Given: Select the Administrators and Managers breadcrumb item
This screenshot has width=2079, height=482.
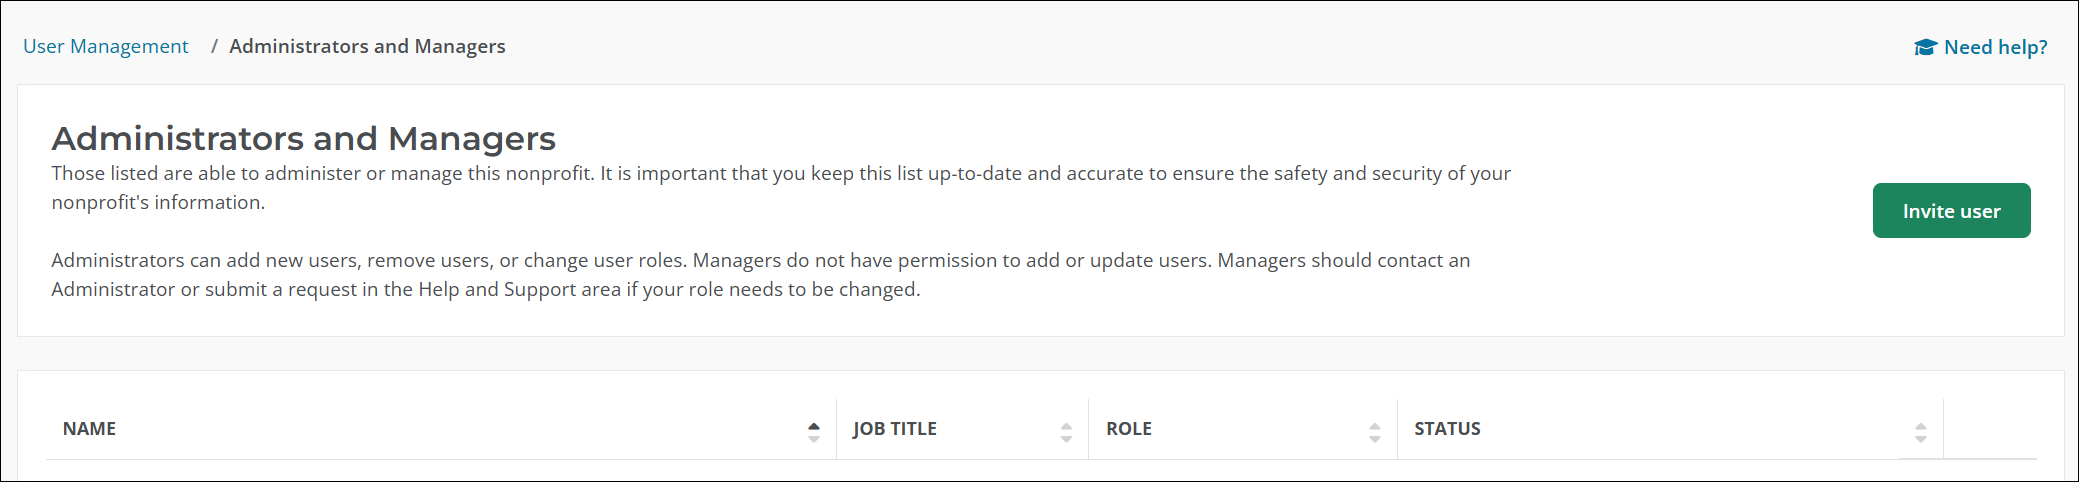Looking at the screenshot, I should [367, 46].
